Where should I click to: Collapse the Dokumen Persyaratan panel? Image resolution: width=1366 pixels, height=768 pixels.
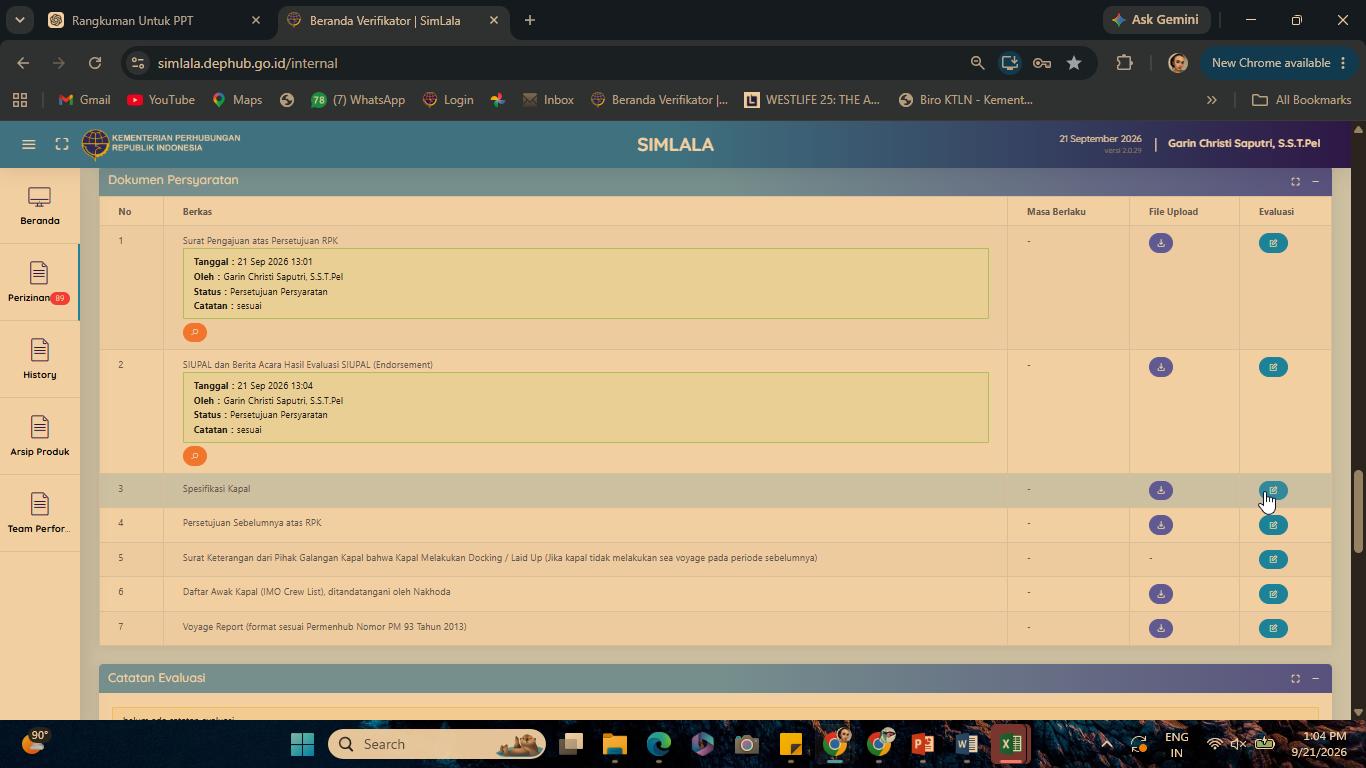point(1315,181)
